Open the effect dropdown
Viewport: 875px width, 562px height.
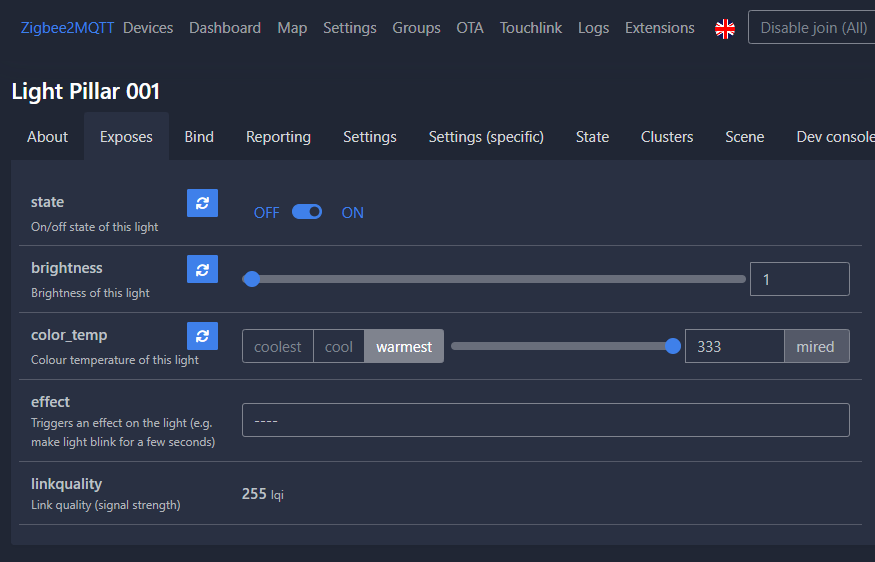click(545, 420)
